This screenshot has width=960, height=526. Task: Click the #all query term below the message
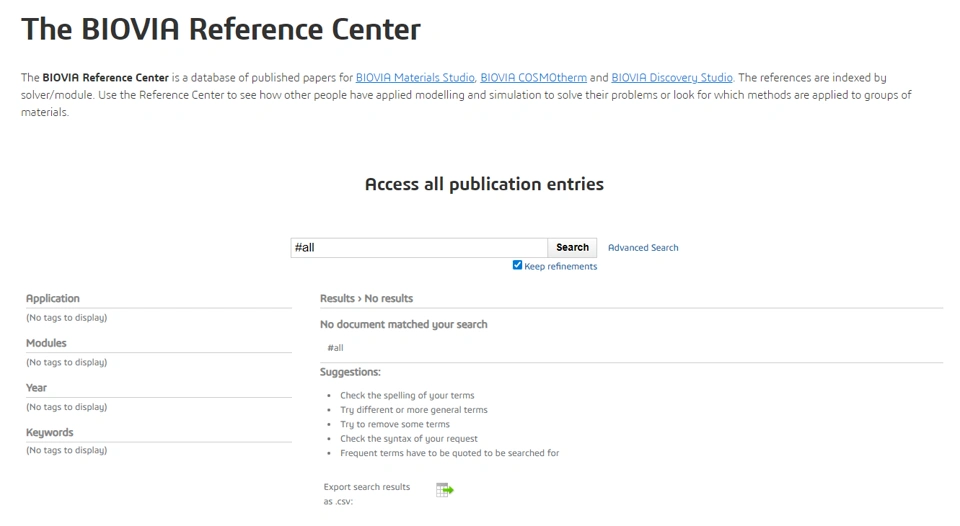[336, 348]
